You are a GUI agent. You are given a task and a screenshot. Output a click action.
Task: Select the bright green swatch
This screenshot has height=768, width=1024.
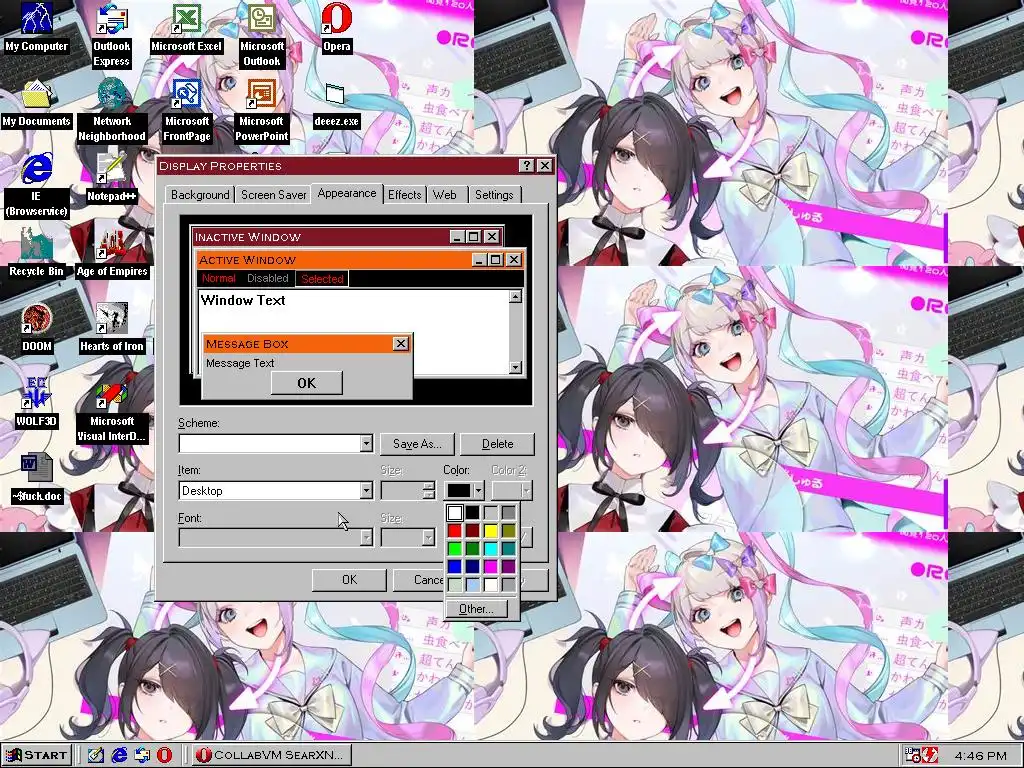[455, 549]
